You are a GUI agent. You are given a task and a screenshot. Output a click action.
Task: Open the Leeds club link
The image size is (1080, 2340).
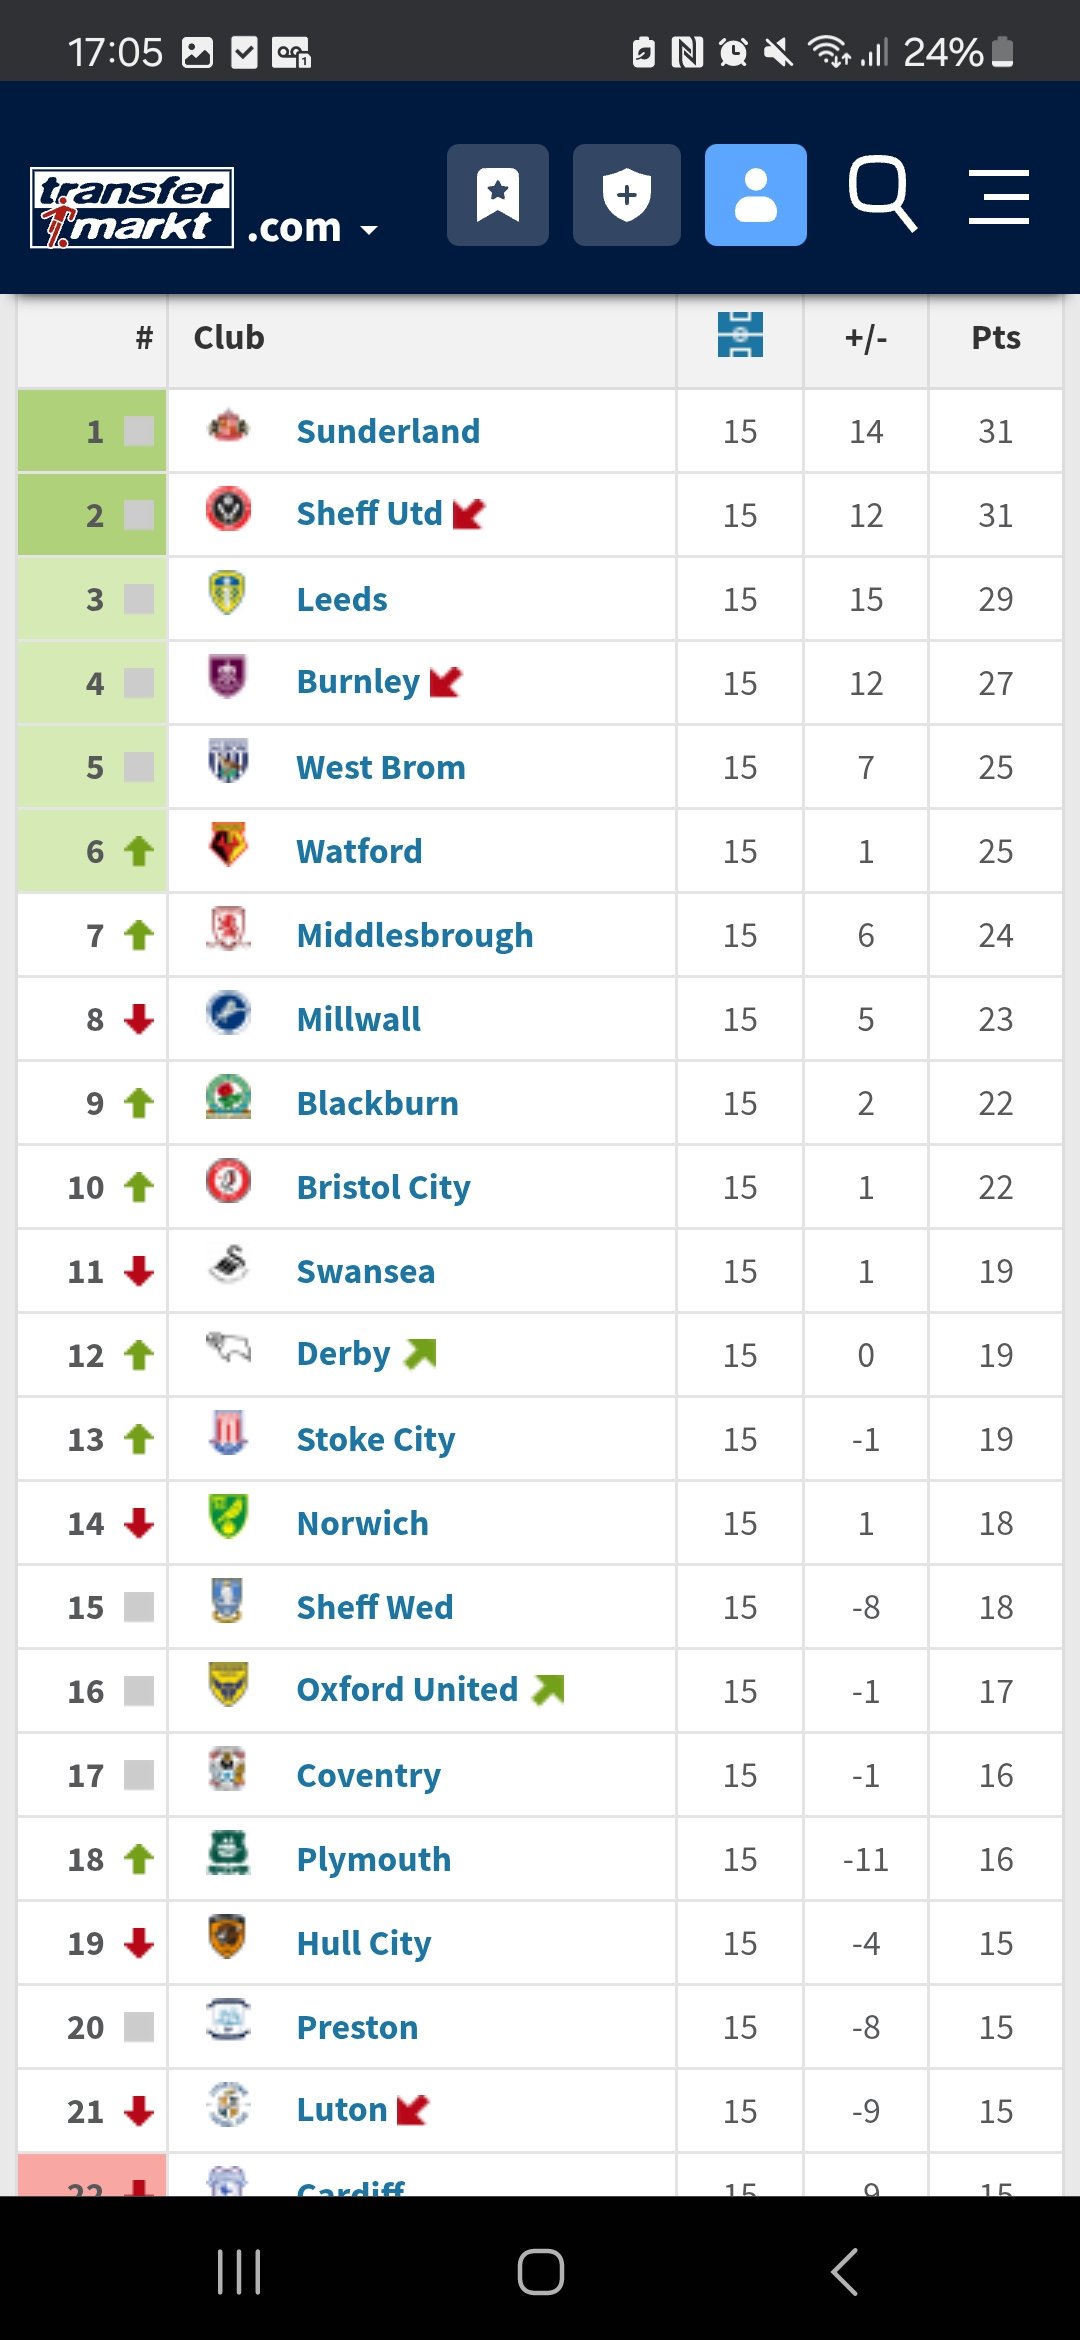pyautogui.click(x=342, y=599)
